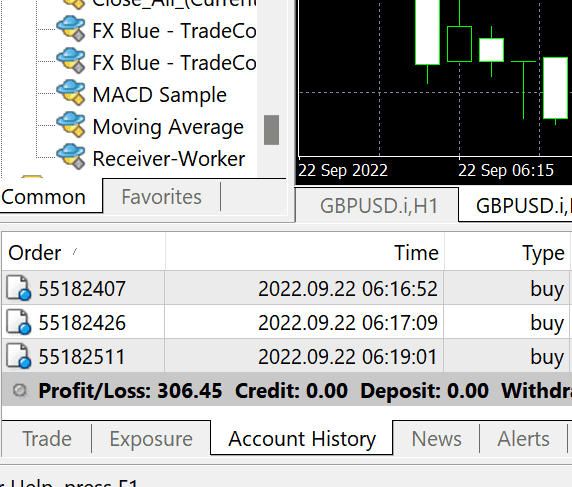Click buy type of order 55182407
Screen dimensions: 572x487
(x=547, y=289)
